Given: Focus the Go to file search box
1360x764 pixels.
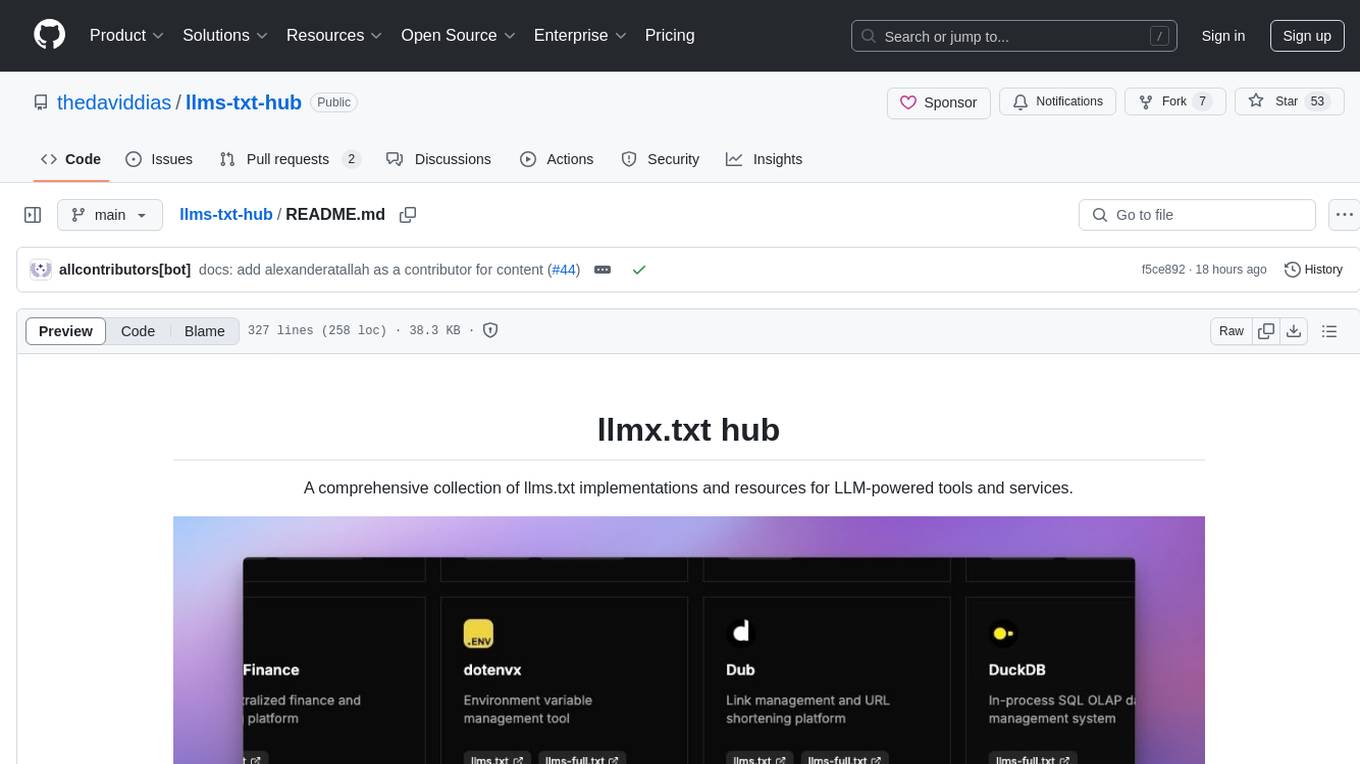Looking at the screenshot, I should (1197, 215).
